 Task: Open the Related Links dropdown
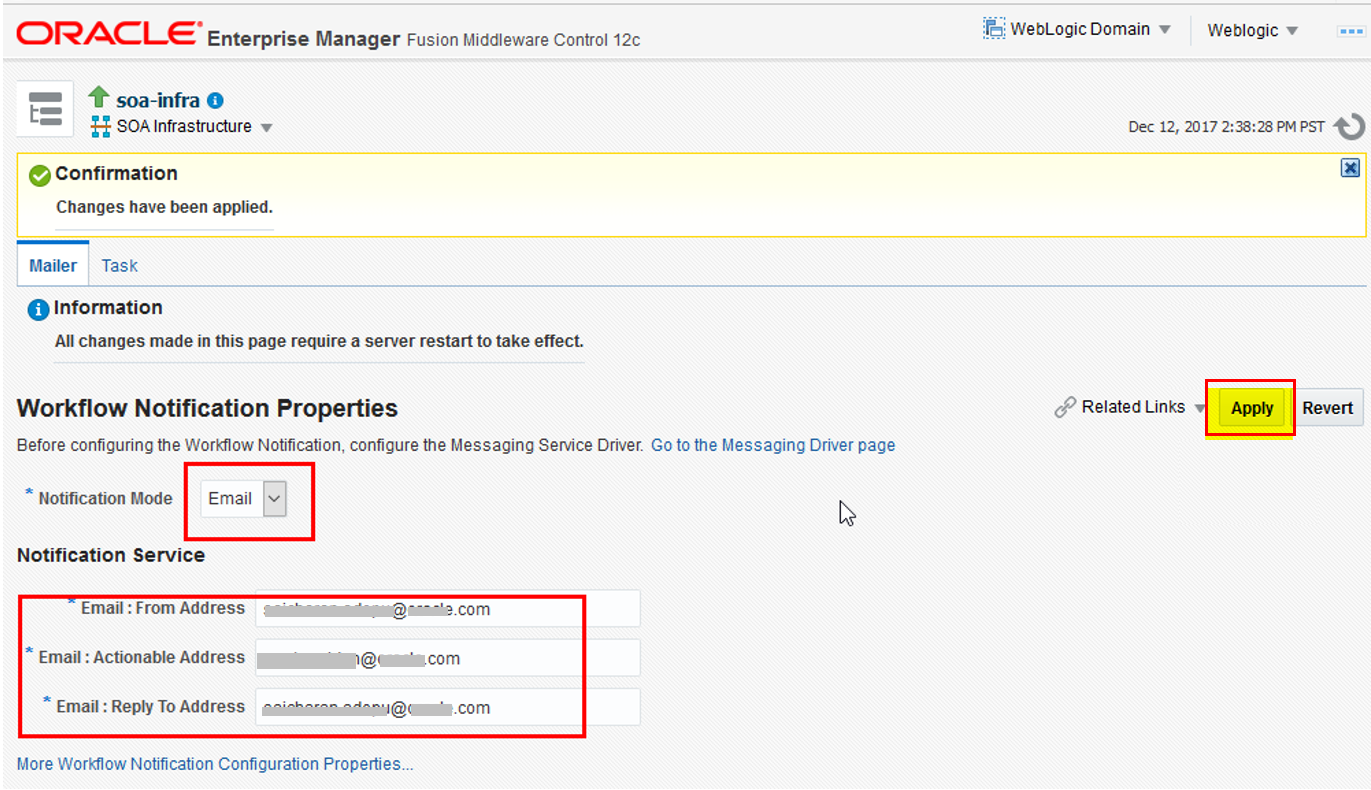pos(1144,407)
